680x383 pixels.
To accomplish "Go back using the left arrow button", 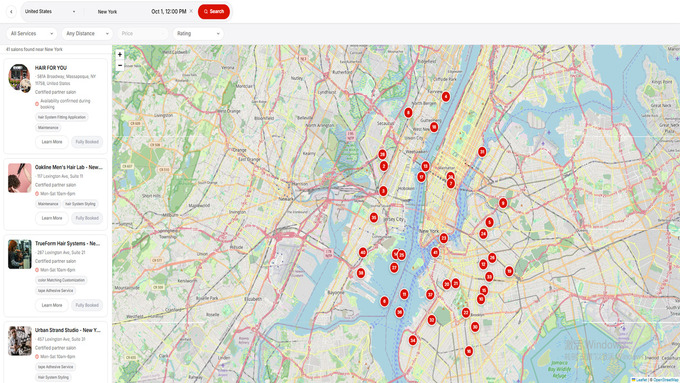I will point(11,12).
